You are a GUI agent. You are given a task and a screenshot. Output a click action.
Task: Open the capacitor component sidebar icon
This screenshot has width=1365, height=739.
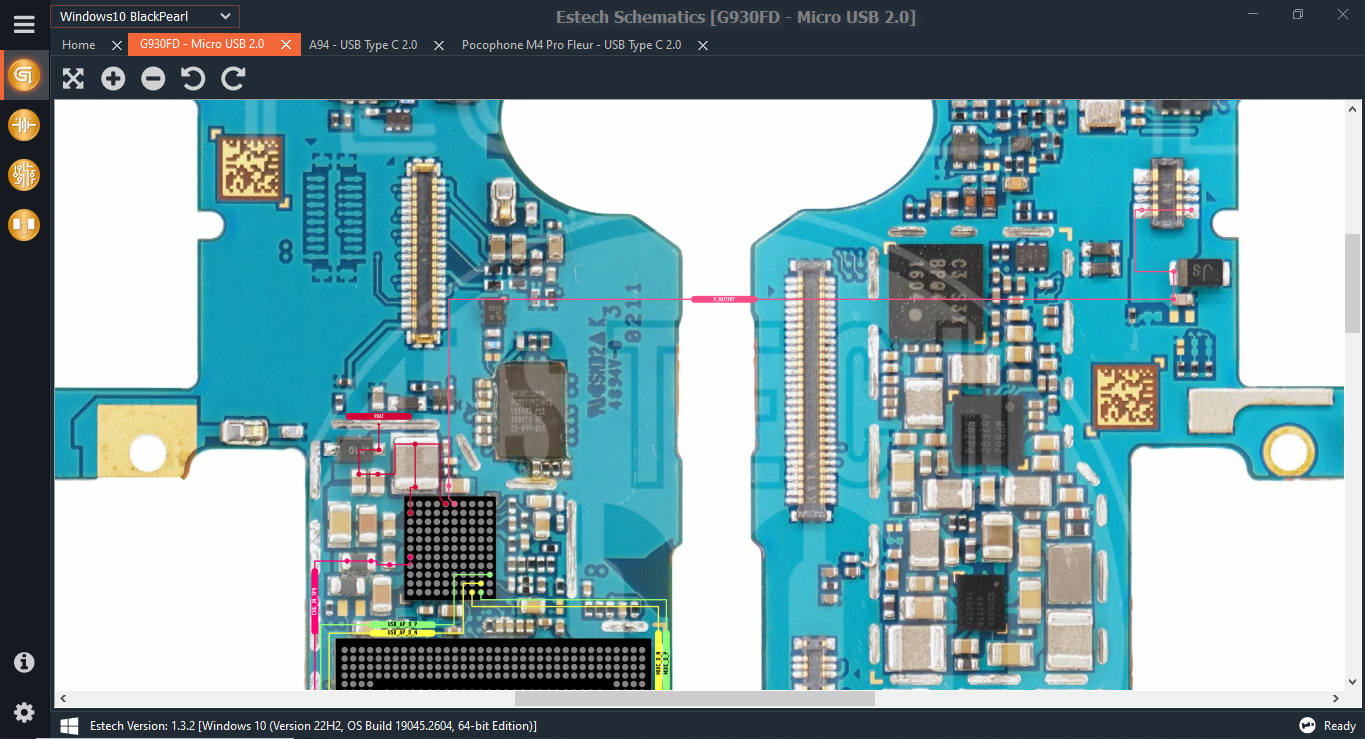pos(24,125)
